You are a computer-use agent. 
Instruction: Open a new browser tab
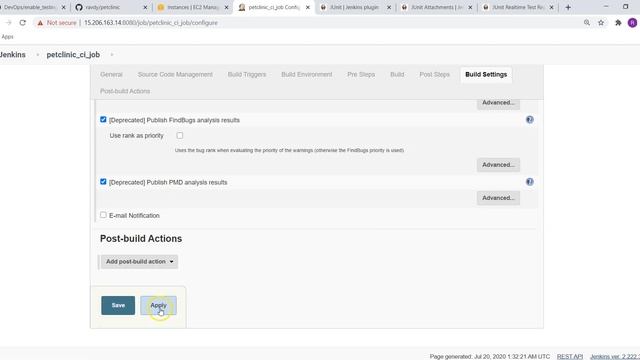point(568,7)
